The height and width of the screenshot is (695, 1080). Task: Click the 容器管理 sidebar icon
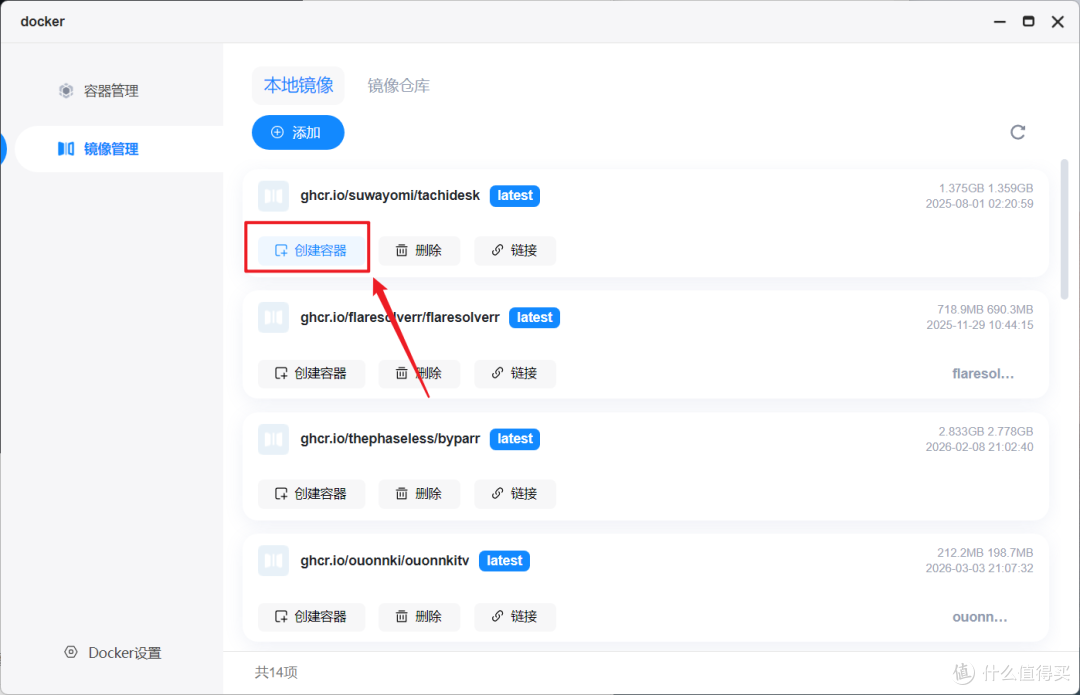[x=66, y=91]
